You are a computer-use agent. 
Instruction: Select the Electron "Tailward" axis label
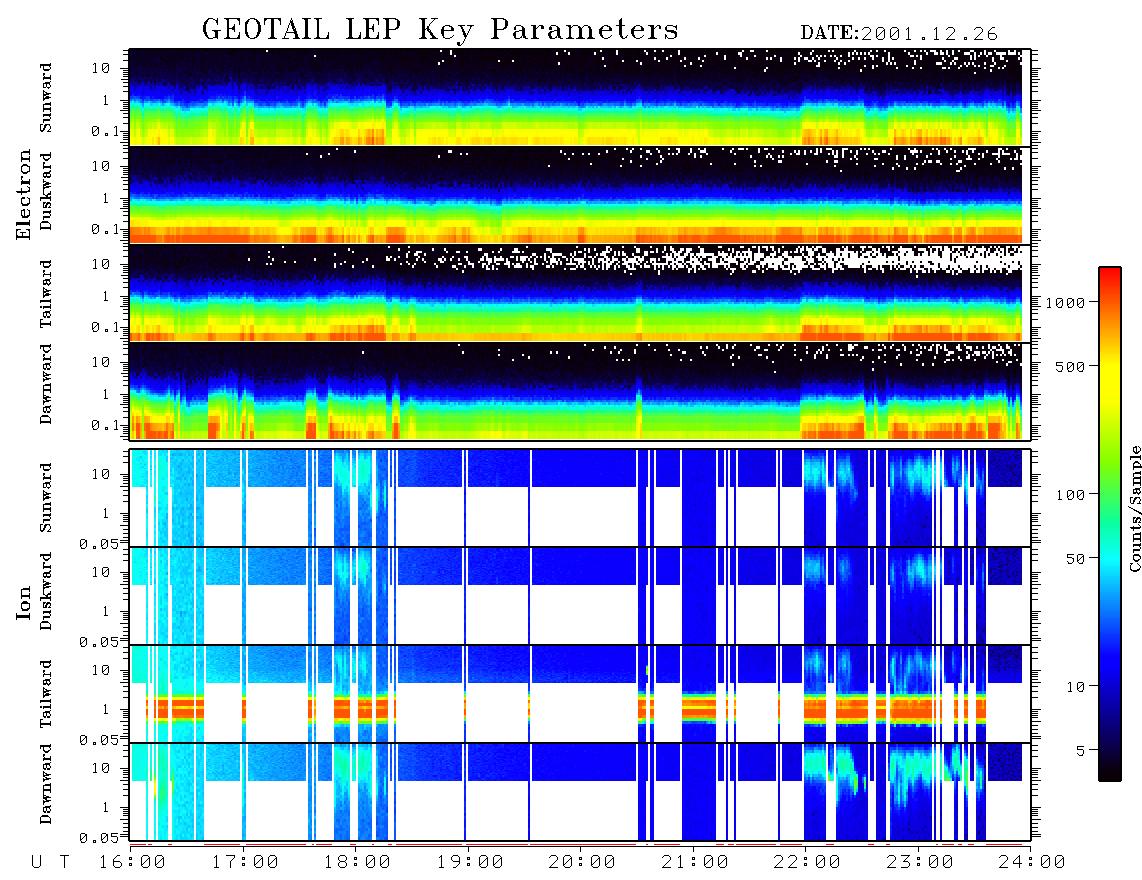[x=46, y=294]
